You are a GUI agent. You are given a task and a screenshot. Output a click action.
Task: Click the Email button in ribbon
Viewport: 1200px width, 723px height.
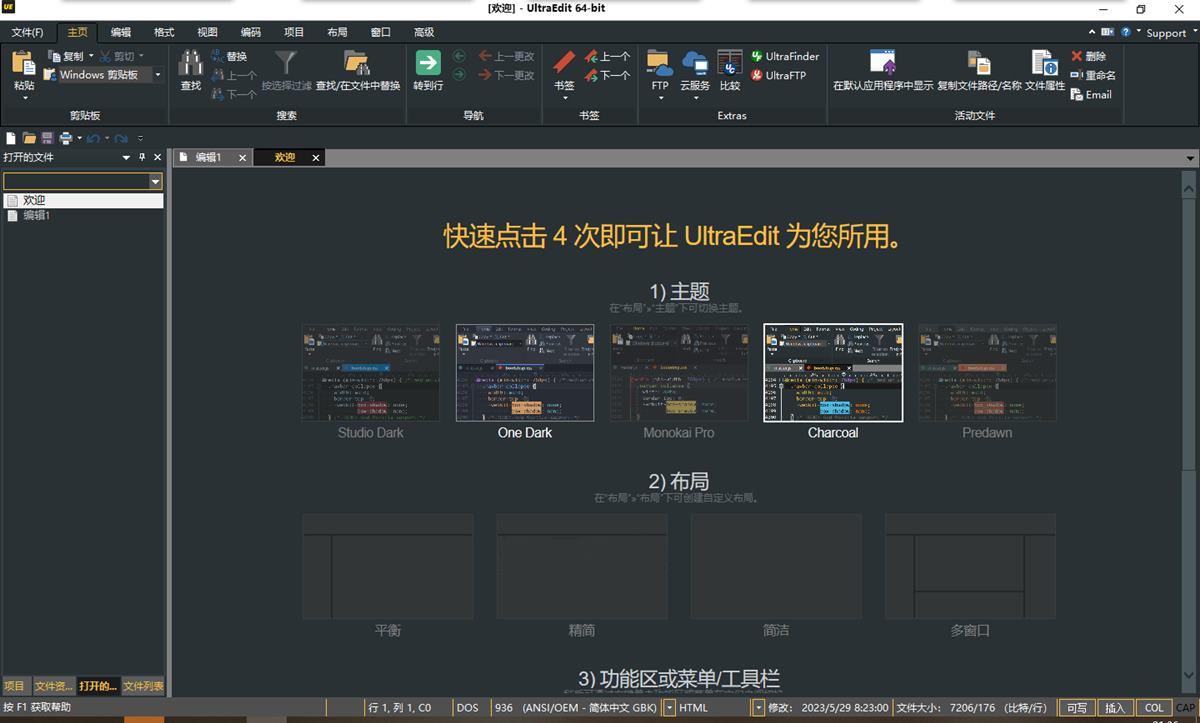point(1091,95)
